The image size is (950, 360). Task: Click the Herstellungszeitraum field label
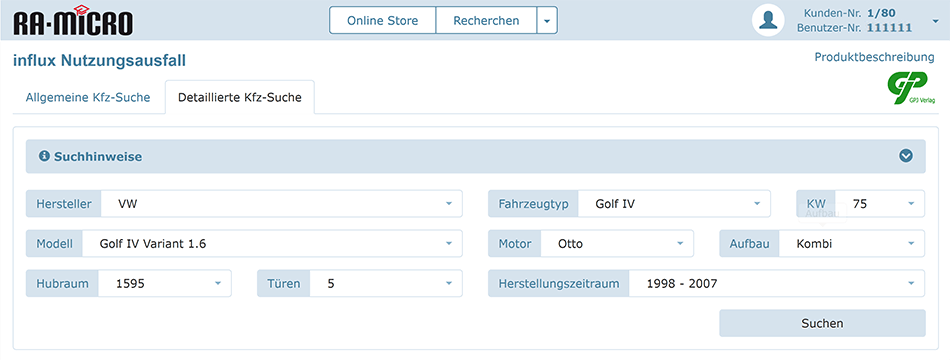click(559, 283)
